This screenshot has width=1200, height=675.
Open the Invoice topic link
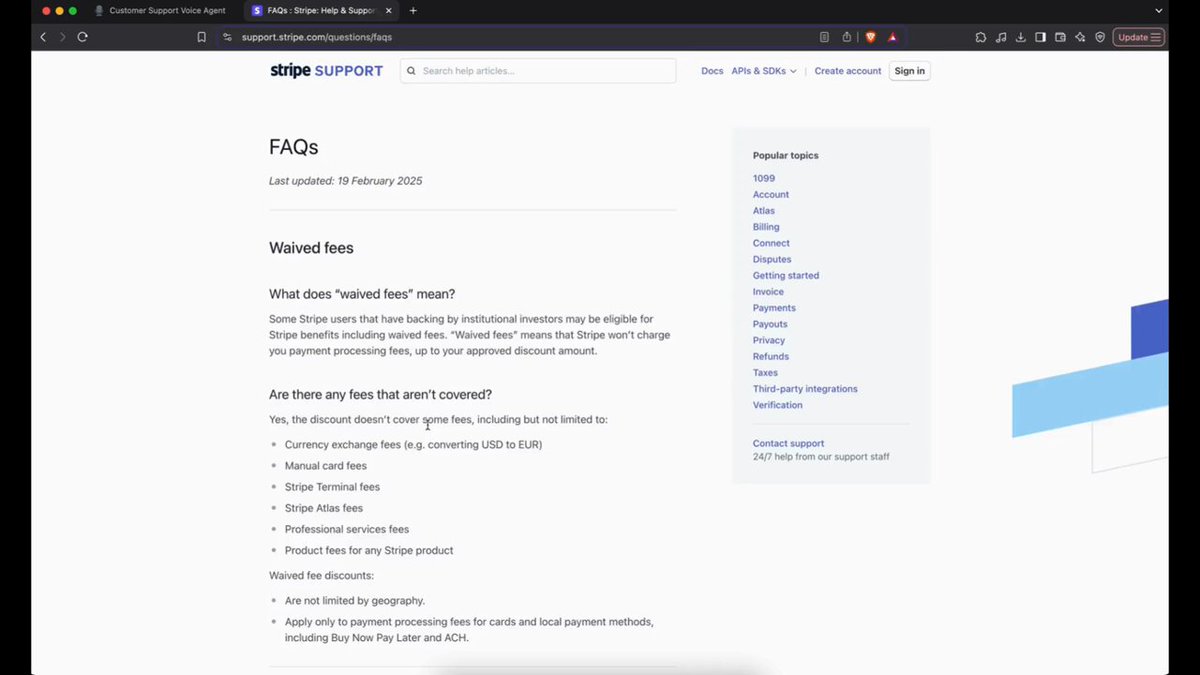[768, 292]
